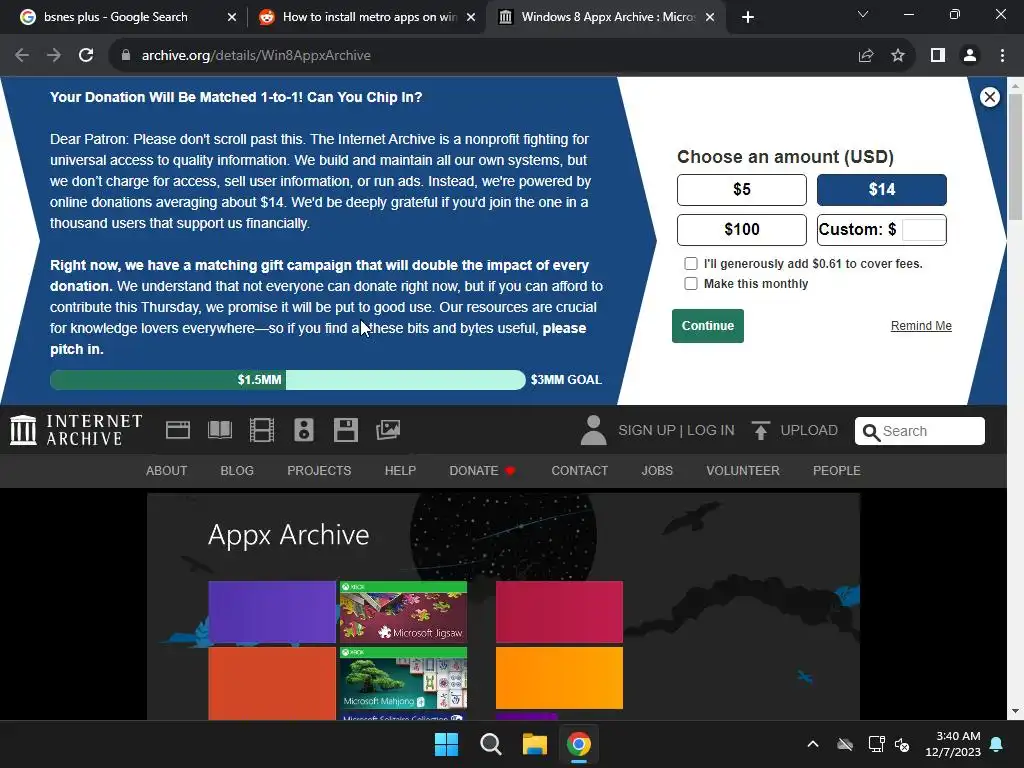Open a new browser tab

click(748, 17)
